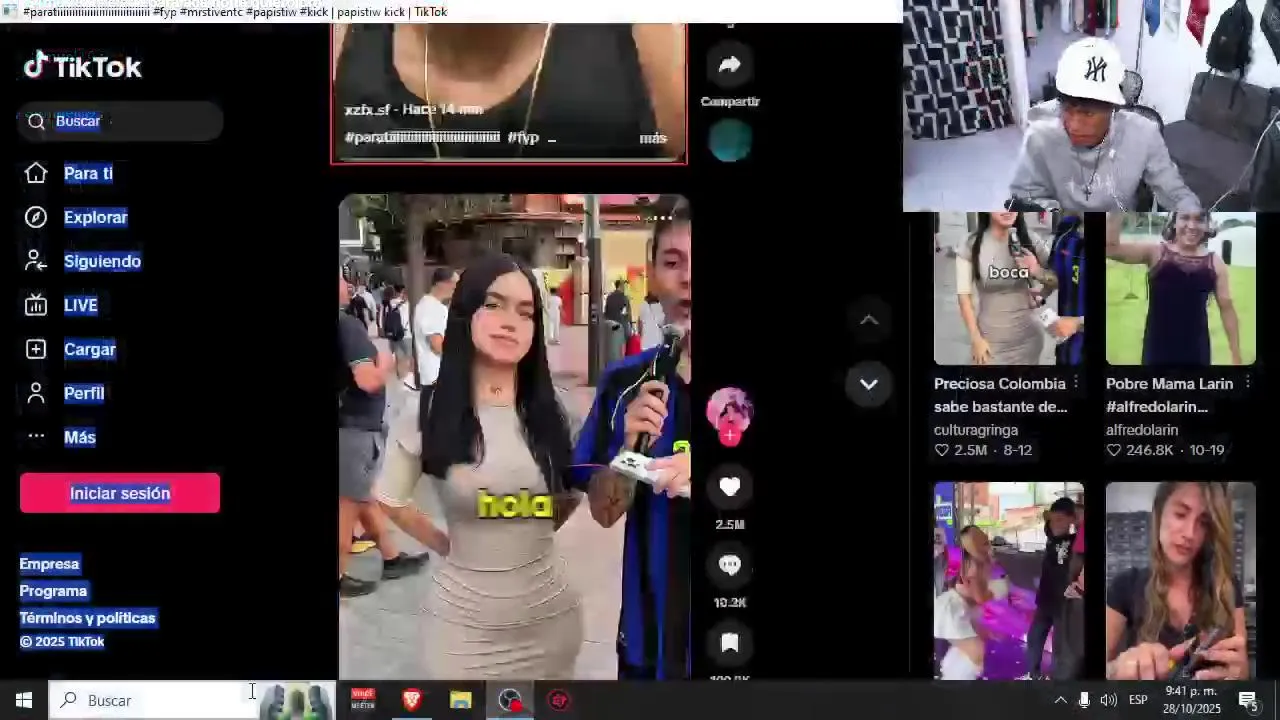
Task: Open the blonde woman video thumbnail
Action: point(1180,581)
